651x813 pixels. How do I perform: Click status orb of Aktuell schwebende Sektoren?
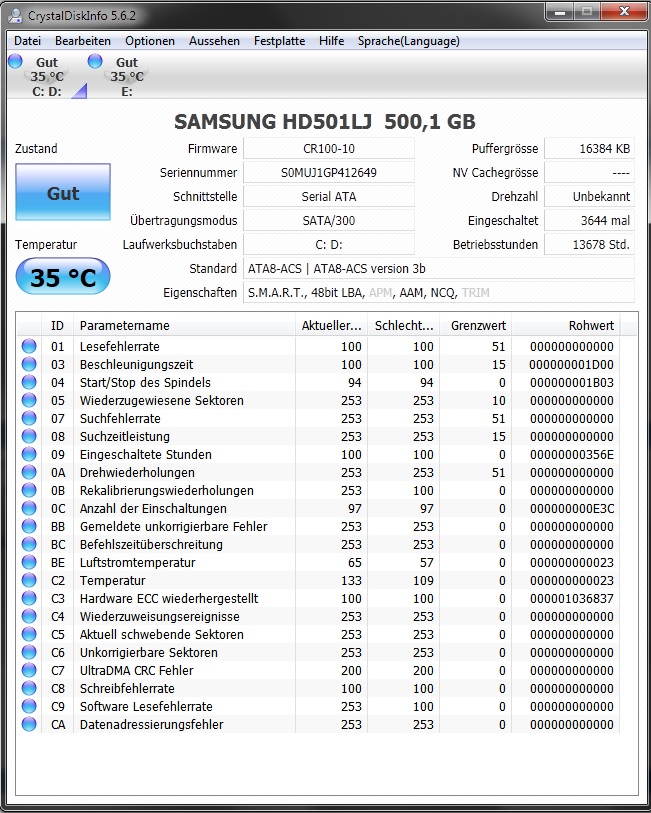[29, 634]
